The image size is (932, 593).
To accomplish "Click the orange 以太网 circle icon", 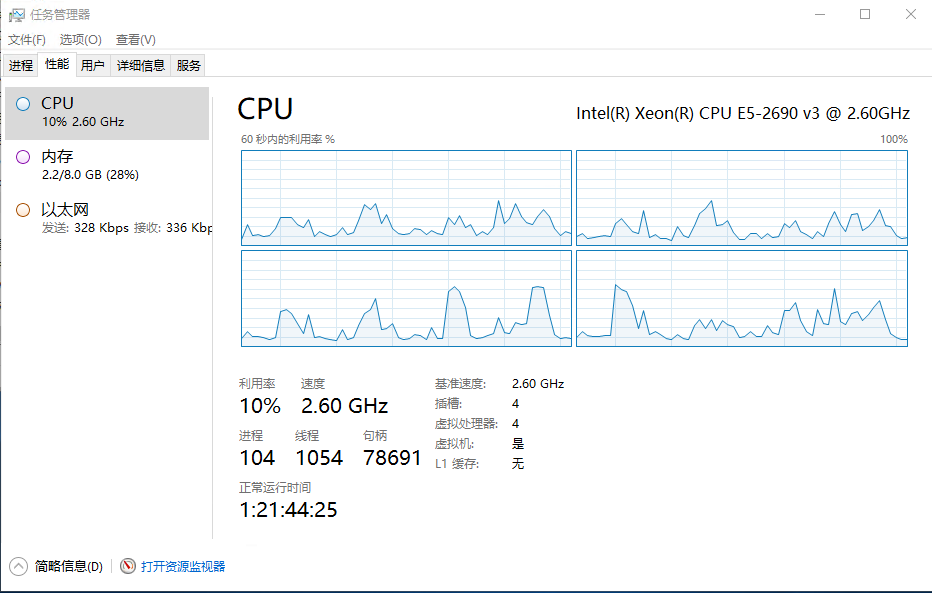I will [x=23, y=209].
